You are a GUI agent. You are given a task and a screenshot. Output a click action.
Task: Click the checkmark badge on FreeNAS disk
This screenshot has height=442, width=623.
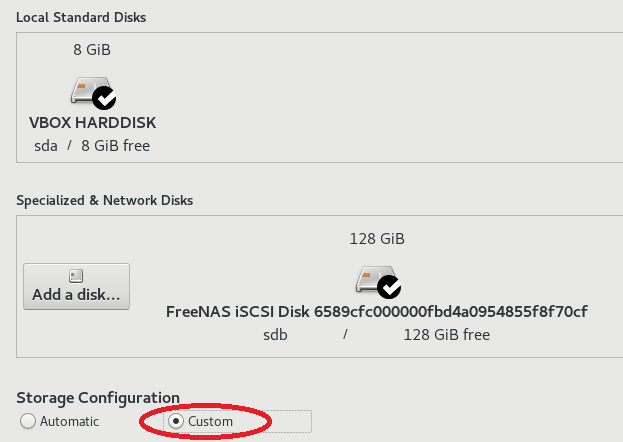click(x=389, y=287)
